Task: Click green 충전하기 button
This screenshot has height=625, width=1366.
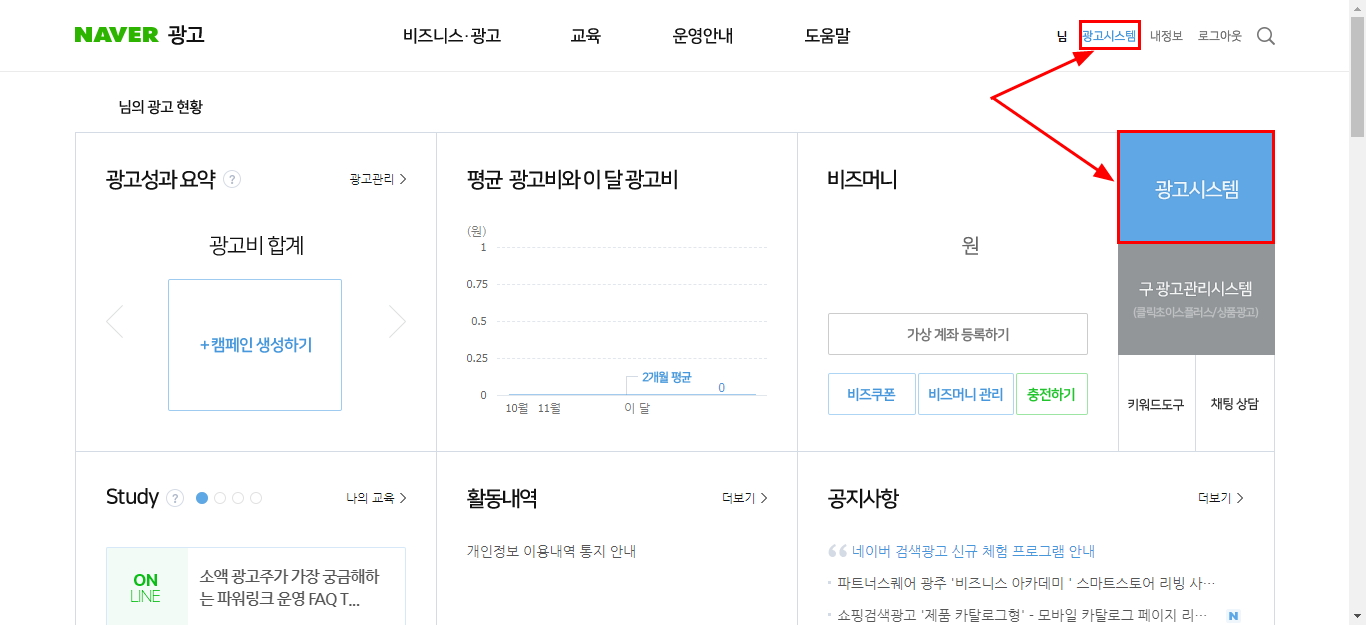Action: click(1051, 394)
